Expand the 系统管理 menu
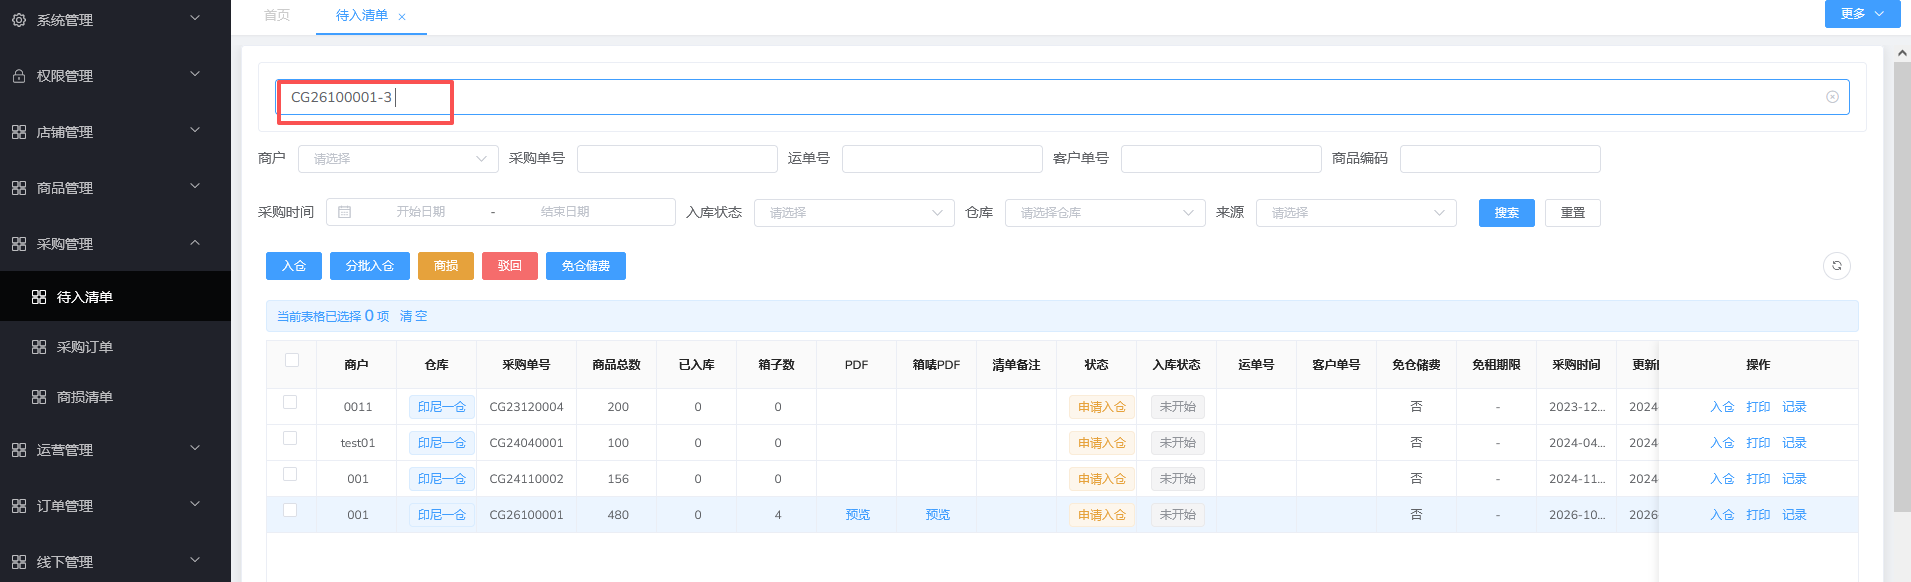This screenshot has height=582, width=1911. [x=115, y=20]
